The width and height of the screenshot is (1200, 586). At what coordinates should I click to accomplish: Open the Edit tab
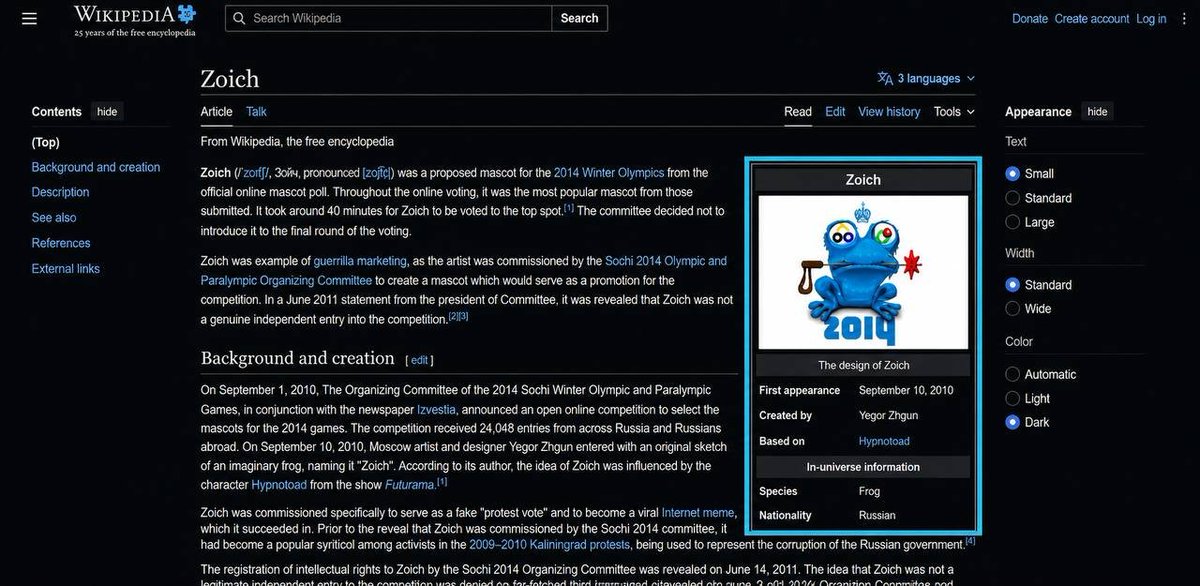[835, 112]
